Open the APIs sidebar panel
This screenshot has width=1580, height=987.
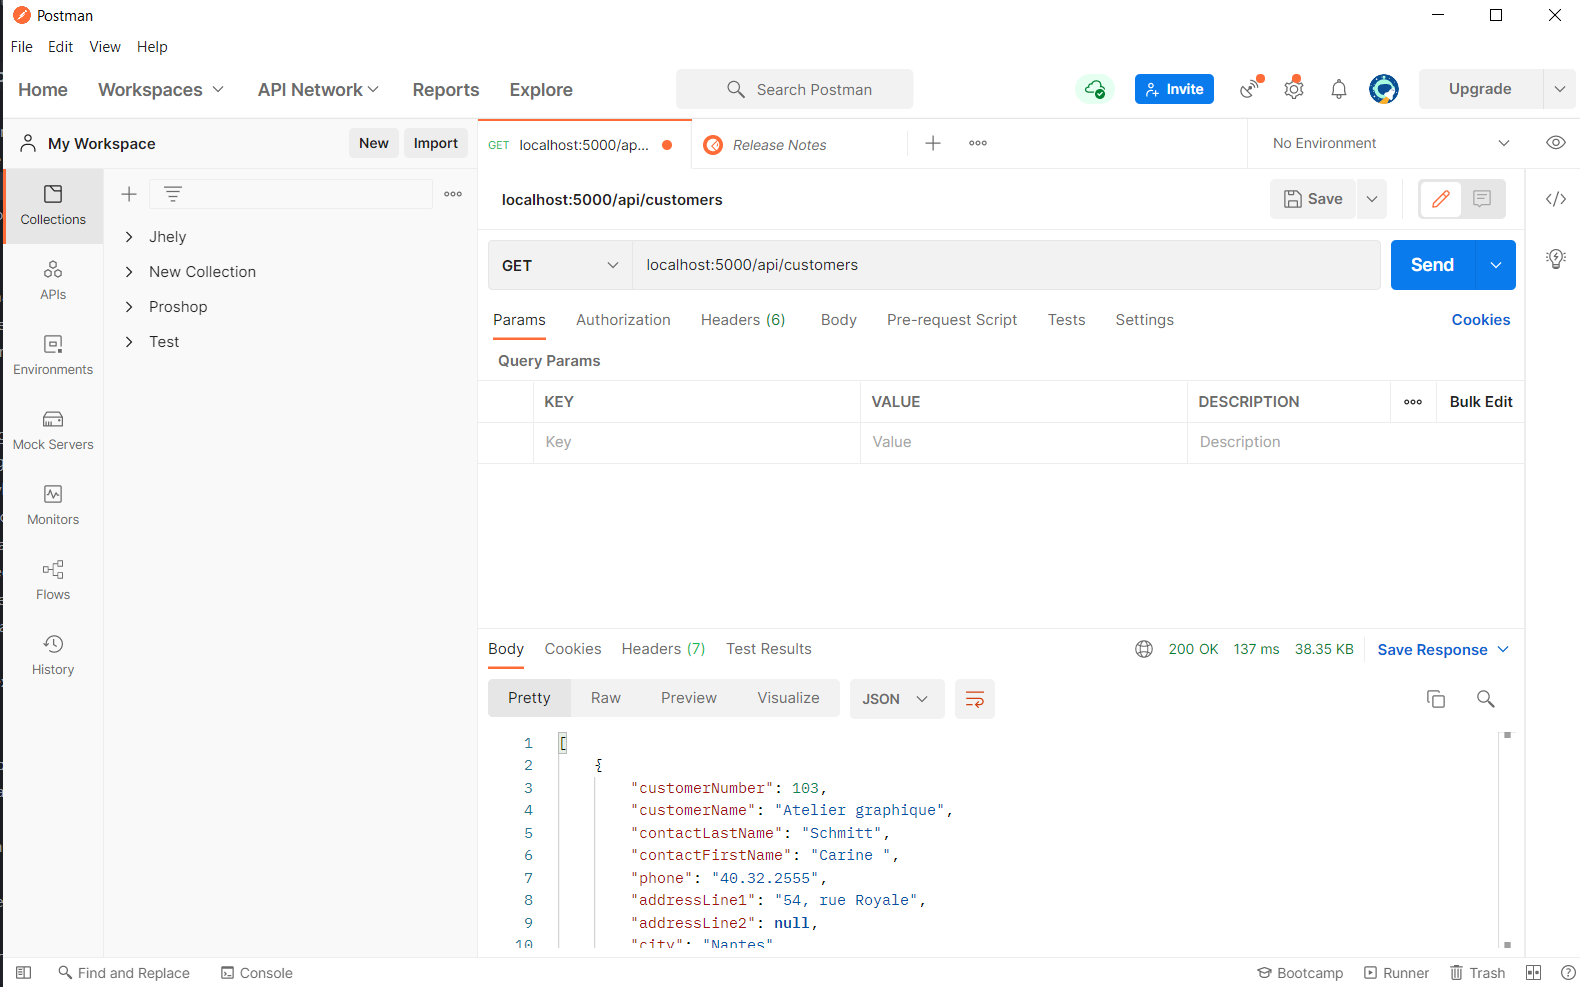53,281
